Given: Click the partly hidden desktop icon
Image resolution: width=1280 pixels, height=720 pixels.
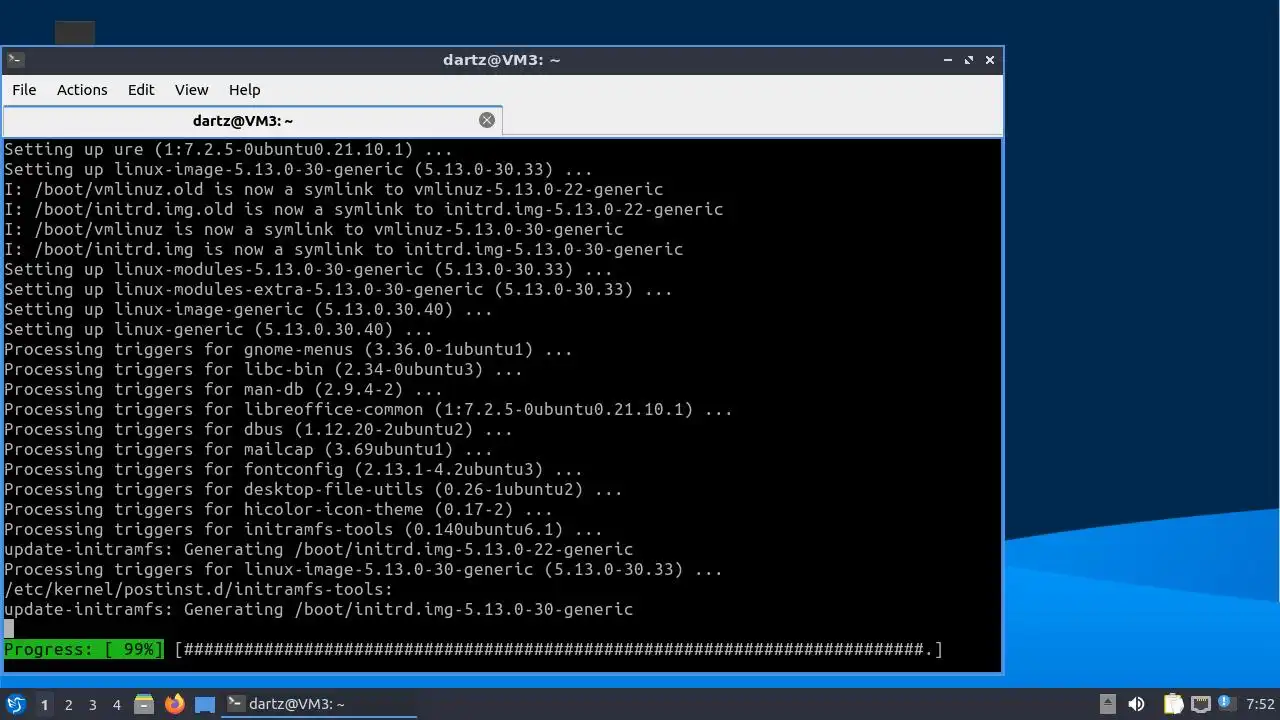Looking at the screenshot, I should pyautogui.click(x=75, y=33).
